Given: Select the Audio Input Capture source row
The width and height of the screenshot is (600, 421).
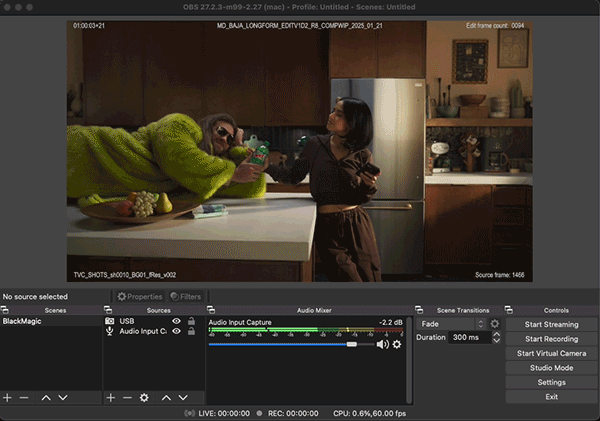Looking at the screenshot, I should pos(154,331).
